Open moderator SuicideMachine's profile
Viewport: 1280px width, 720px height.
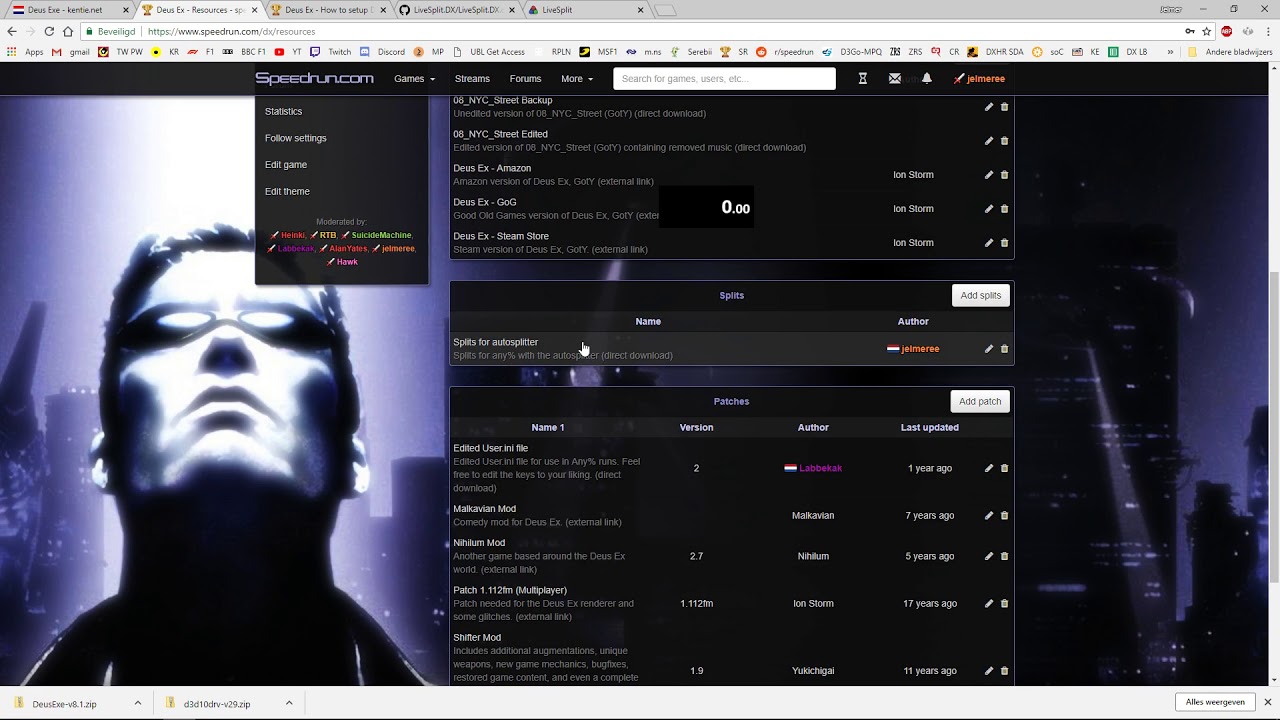(x=381, y=235)
